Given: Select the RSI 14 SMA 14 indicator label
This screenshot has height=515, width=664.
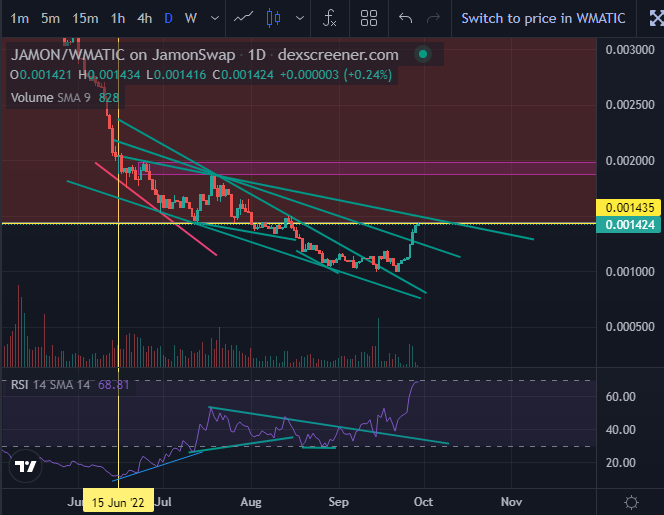Looking at the screenshot, I should tap(50, 385).
